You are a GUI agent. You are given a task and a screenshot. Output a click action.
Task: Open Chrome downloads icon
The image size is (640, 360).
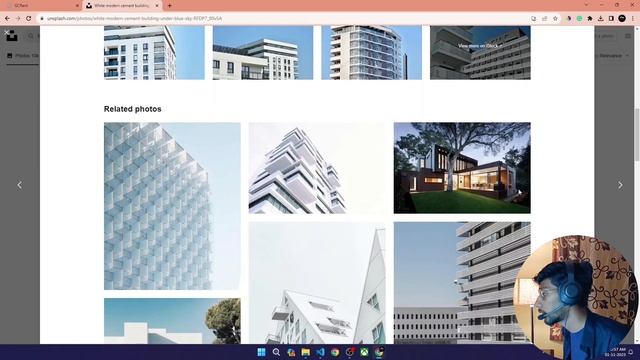pyautogui.click(x=600, y=18)
